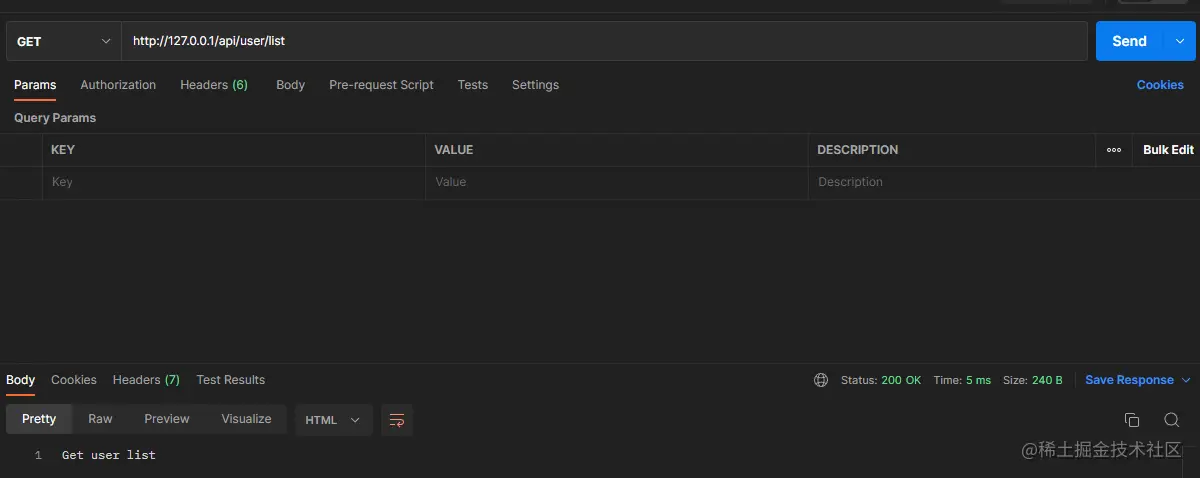Screen dimensions: 1200x478
Task: Click the Query Params label
Action: point(55,118)
